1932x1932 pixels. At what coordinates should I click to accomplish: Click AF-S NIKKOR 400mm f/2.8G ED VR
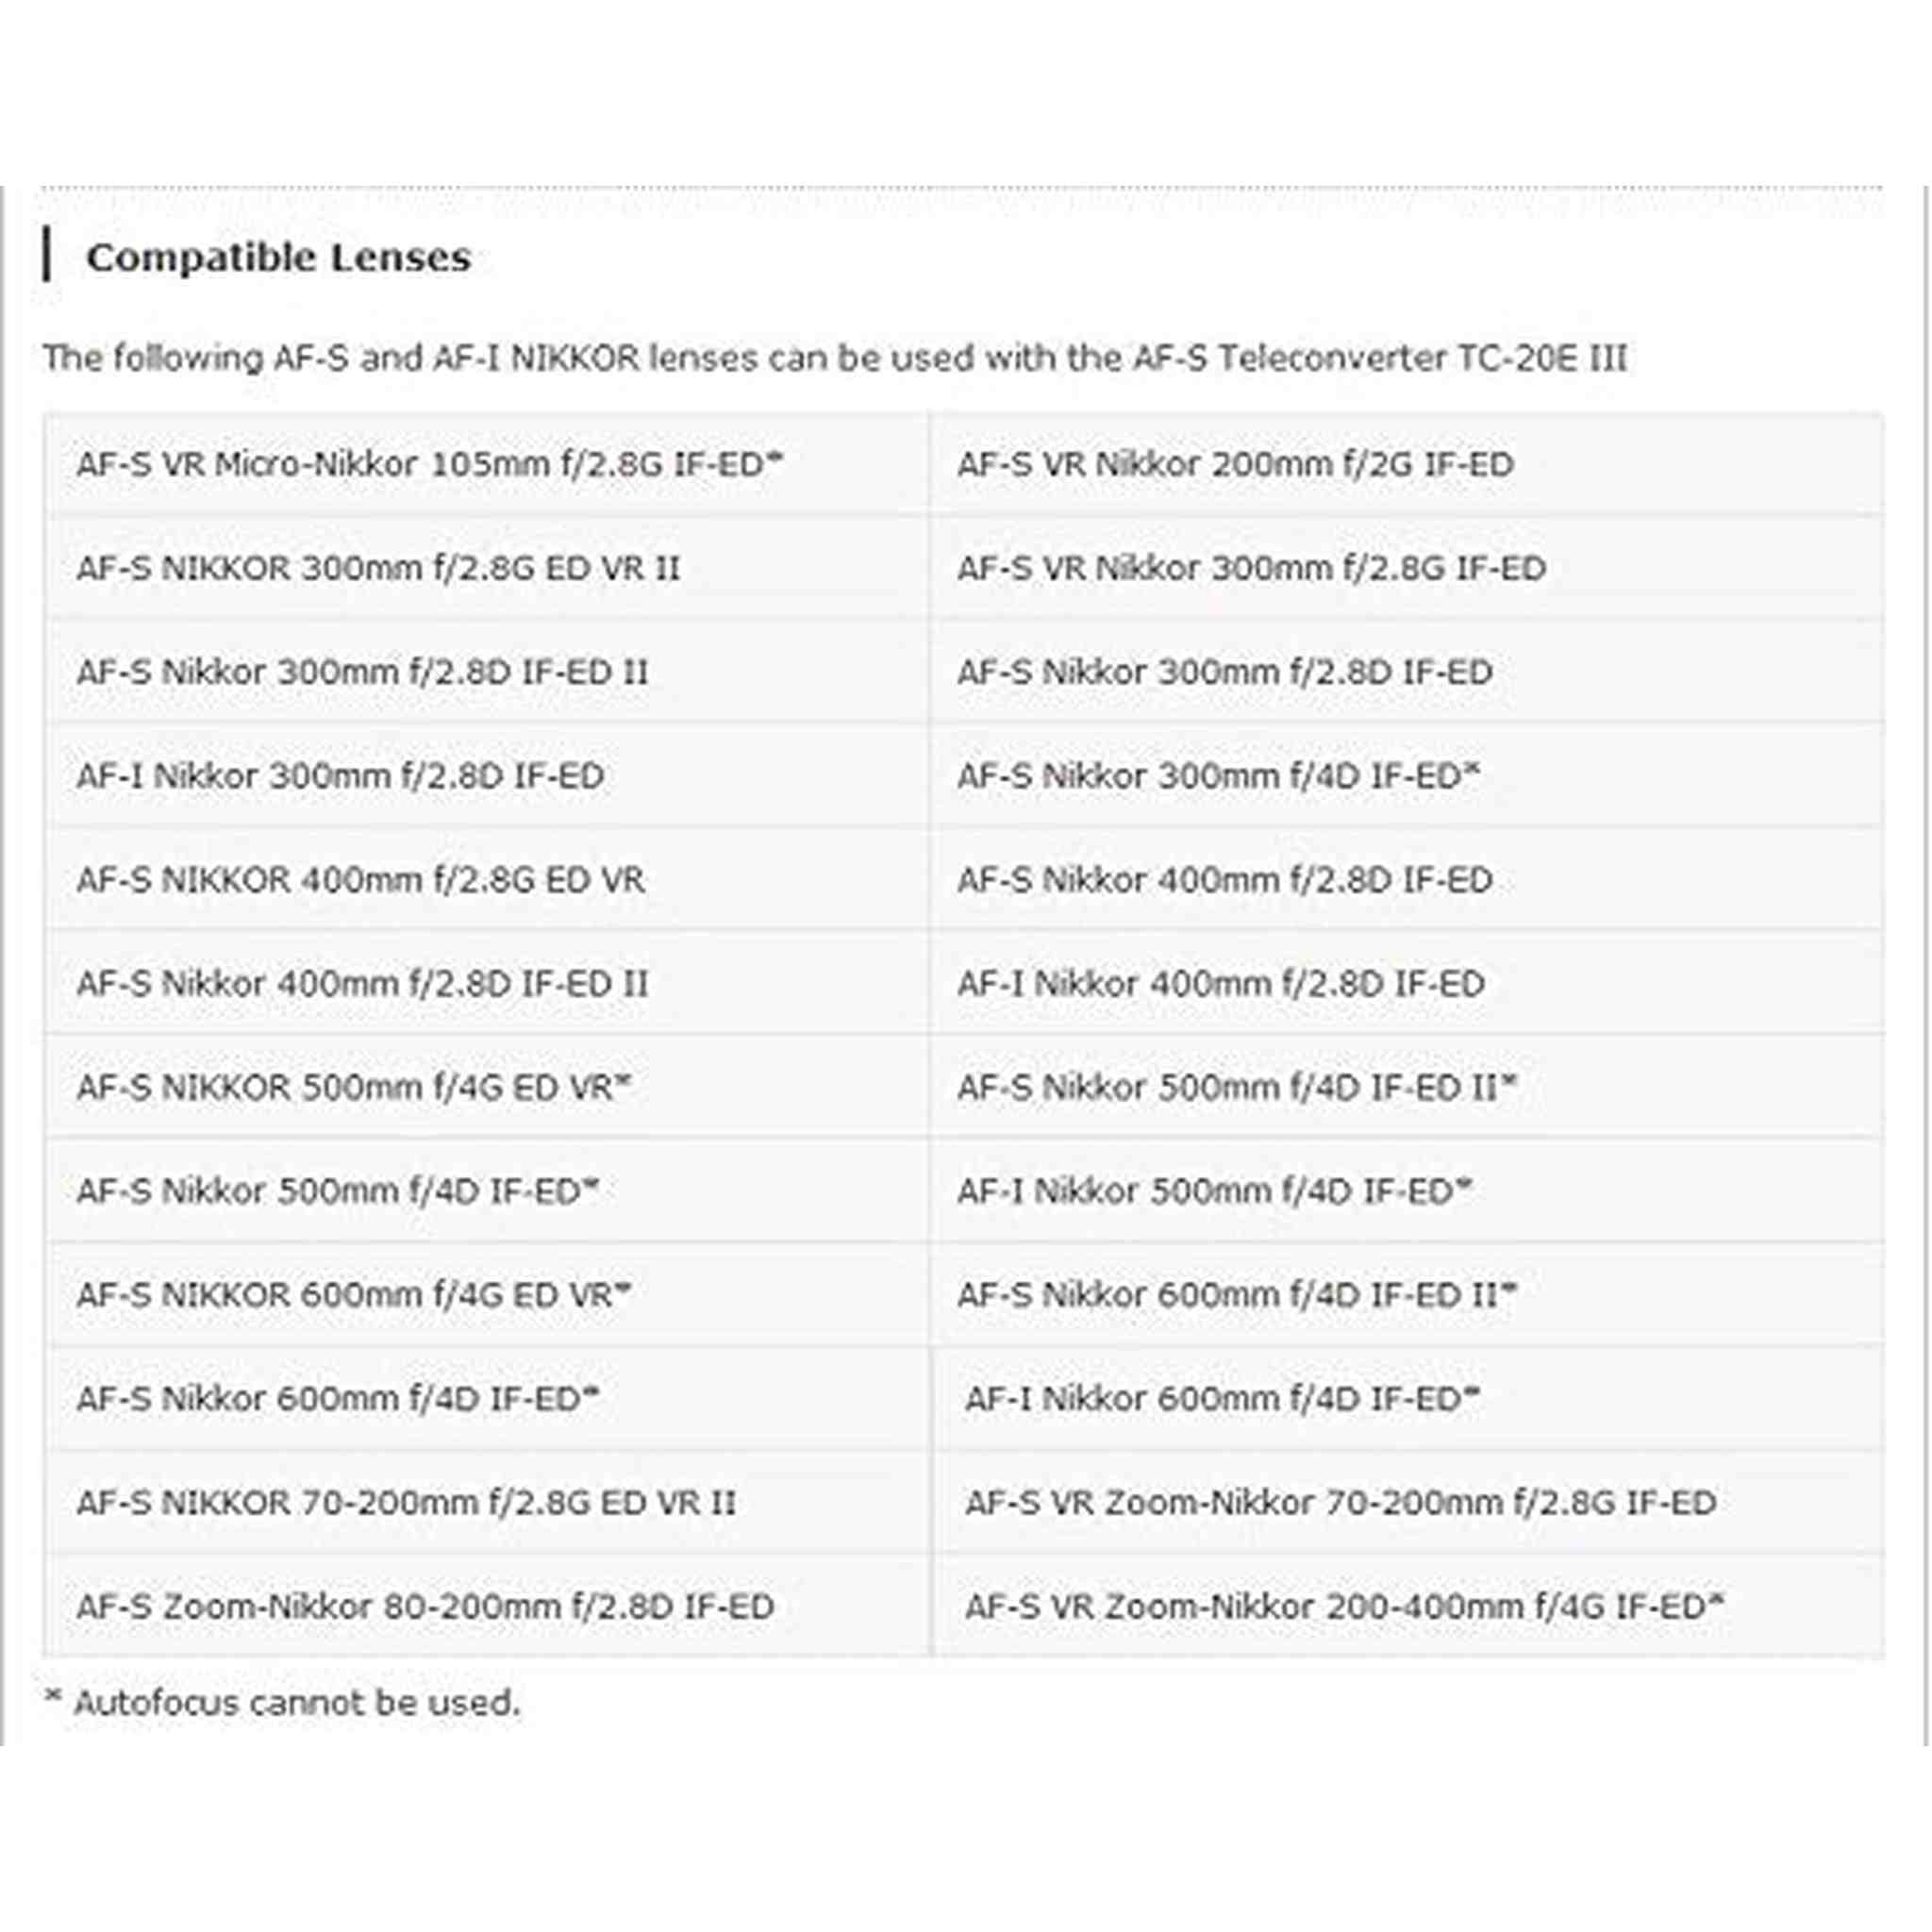click(x=360, y=881)
